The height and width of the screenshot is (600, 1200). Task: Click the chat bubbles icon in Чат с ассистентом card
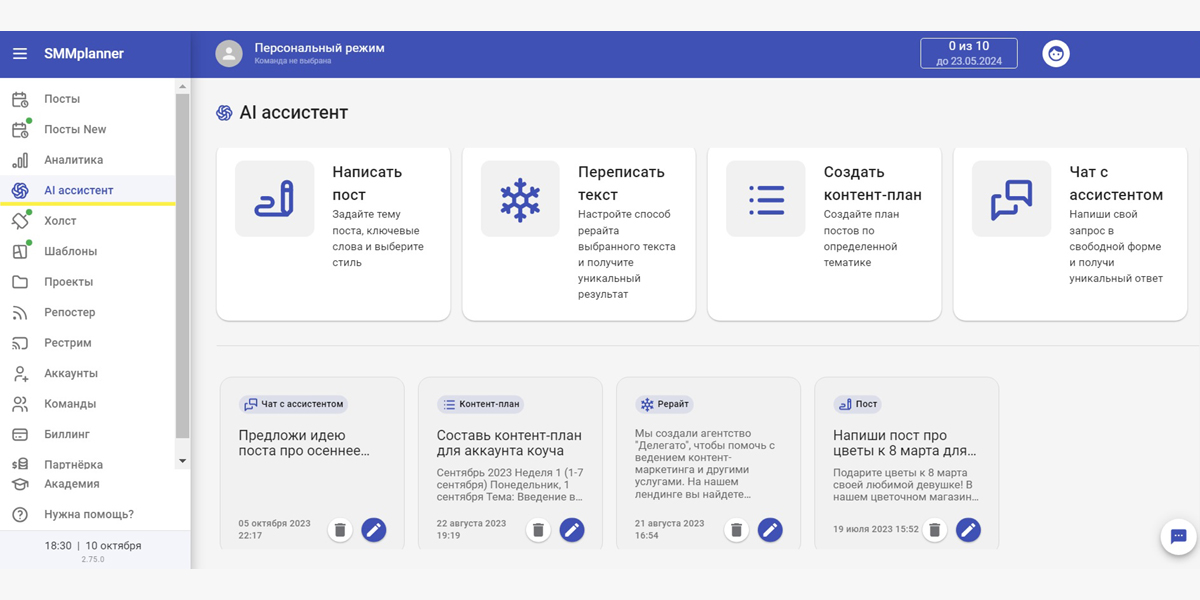tap(1011, 199)
